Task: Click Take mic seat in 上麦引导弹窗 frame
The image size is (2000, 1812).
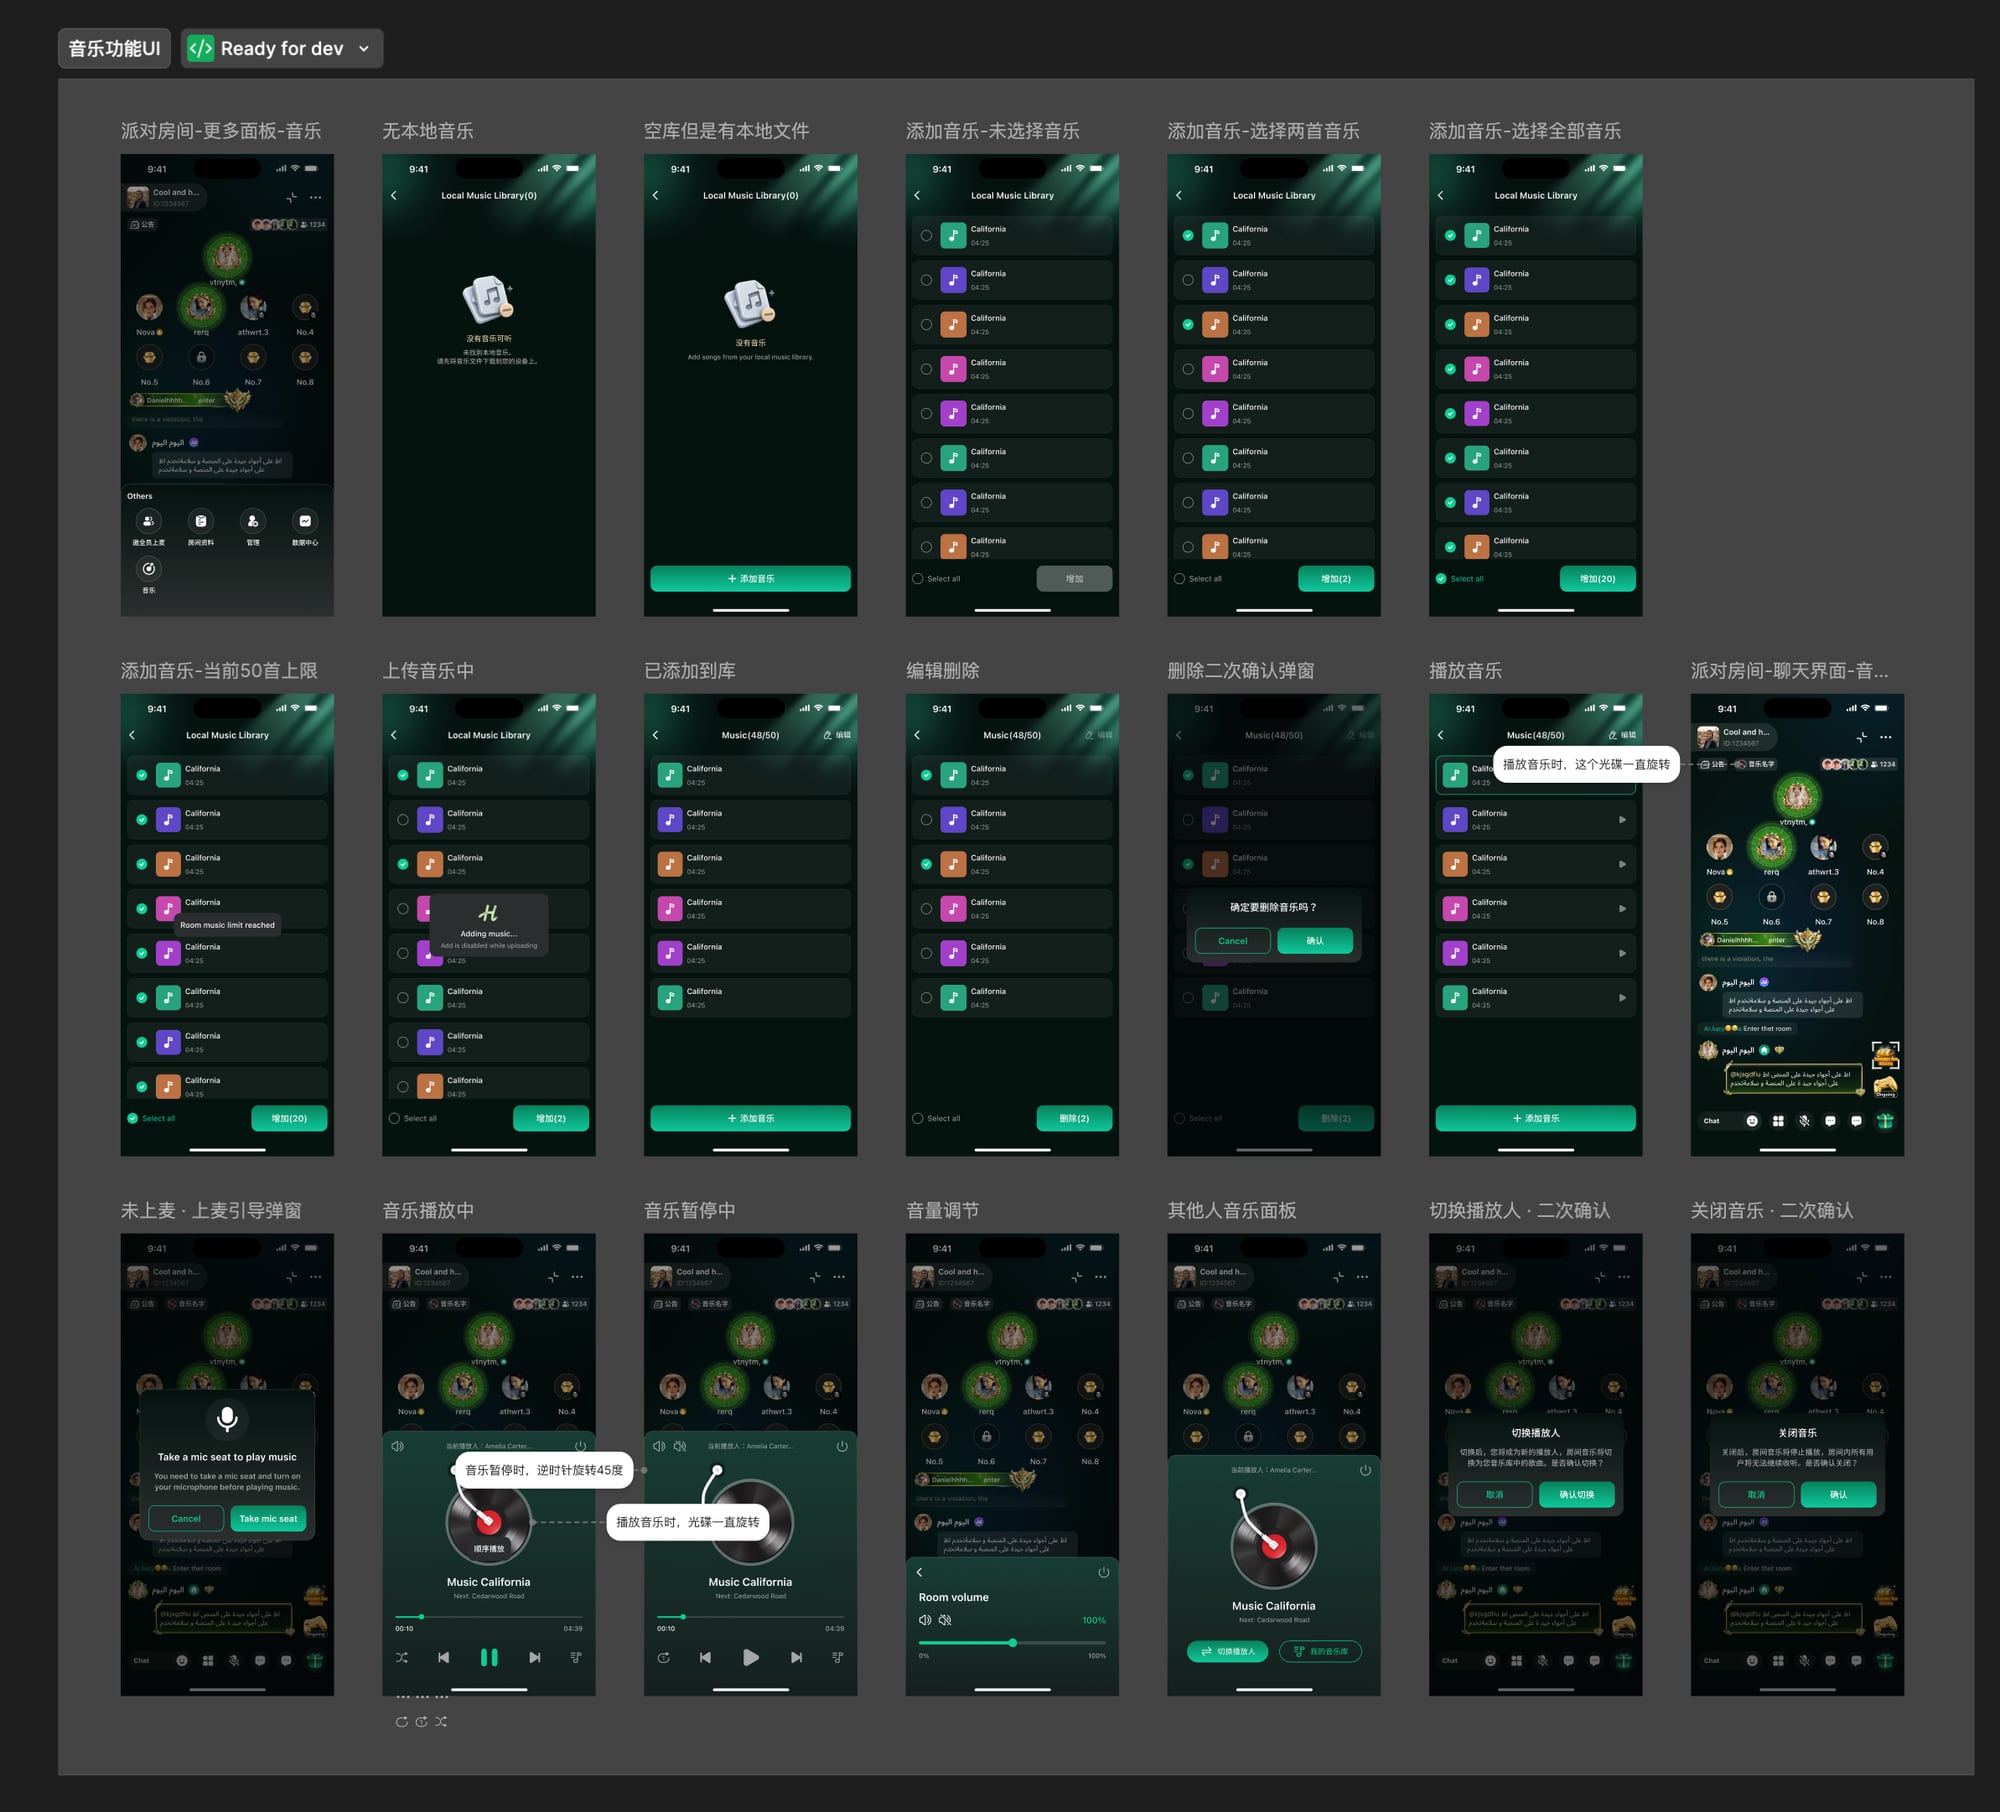Action: tap(268, 1519)
